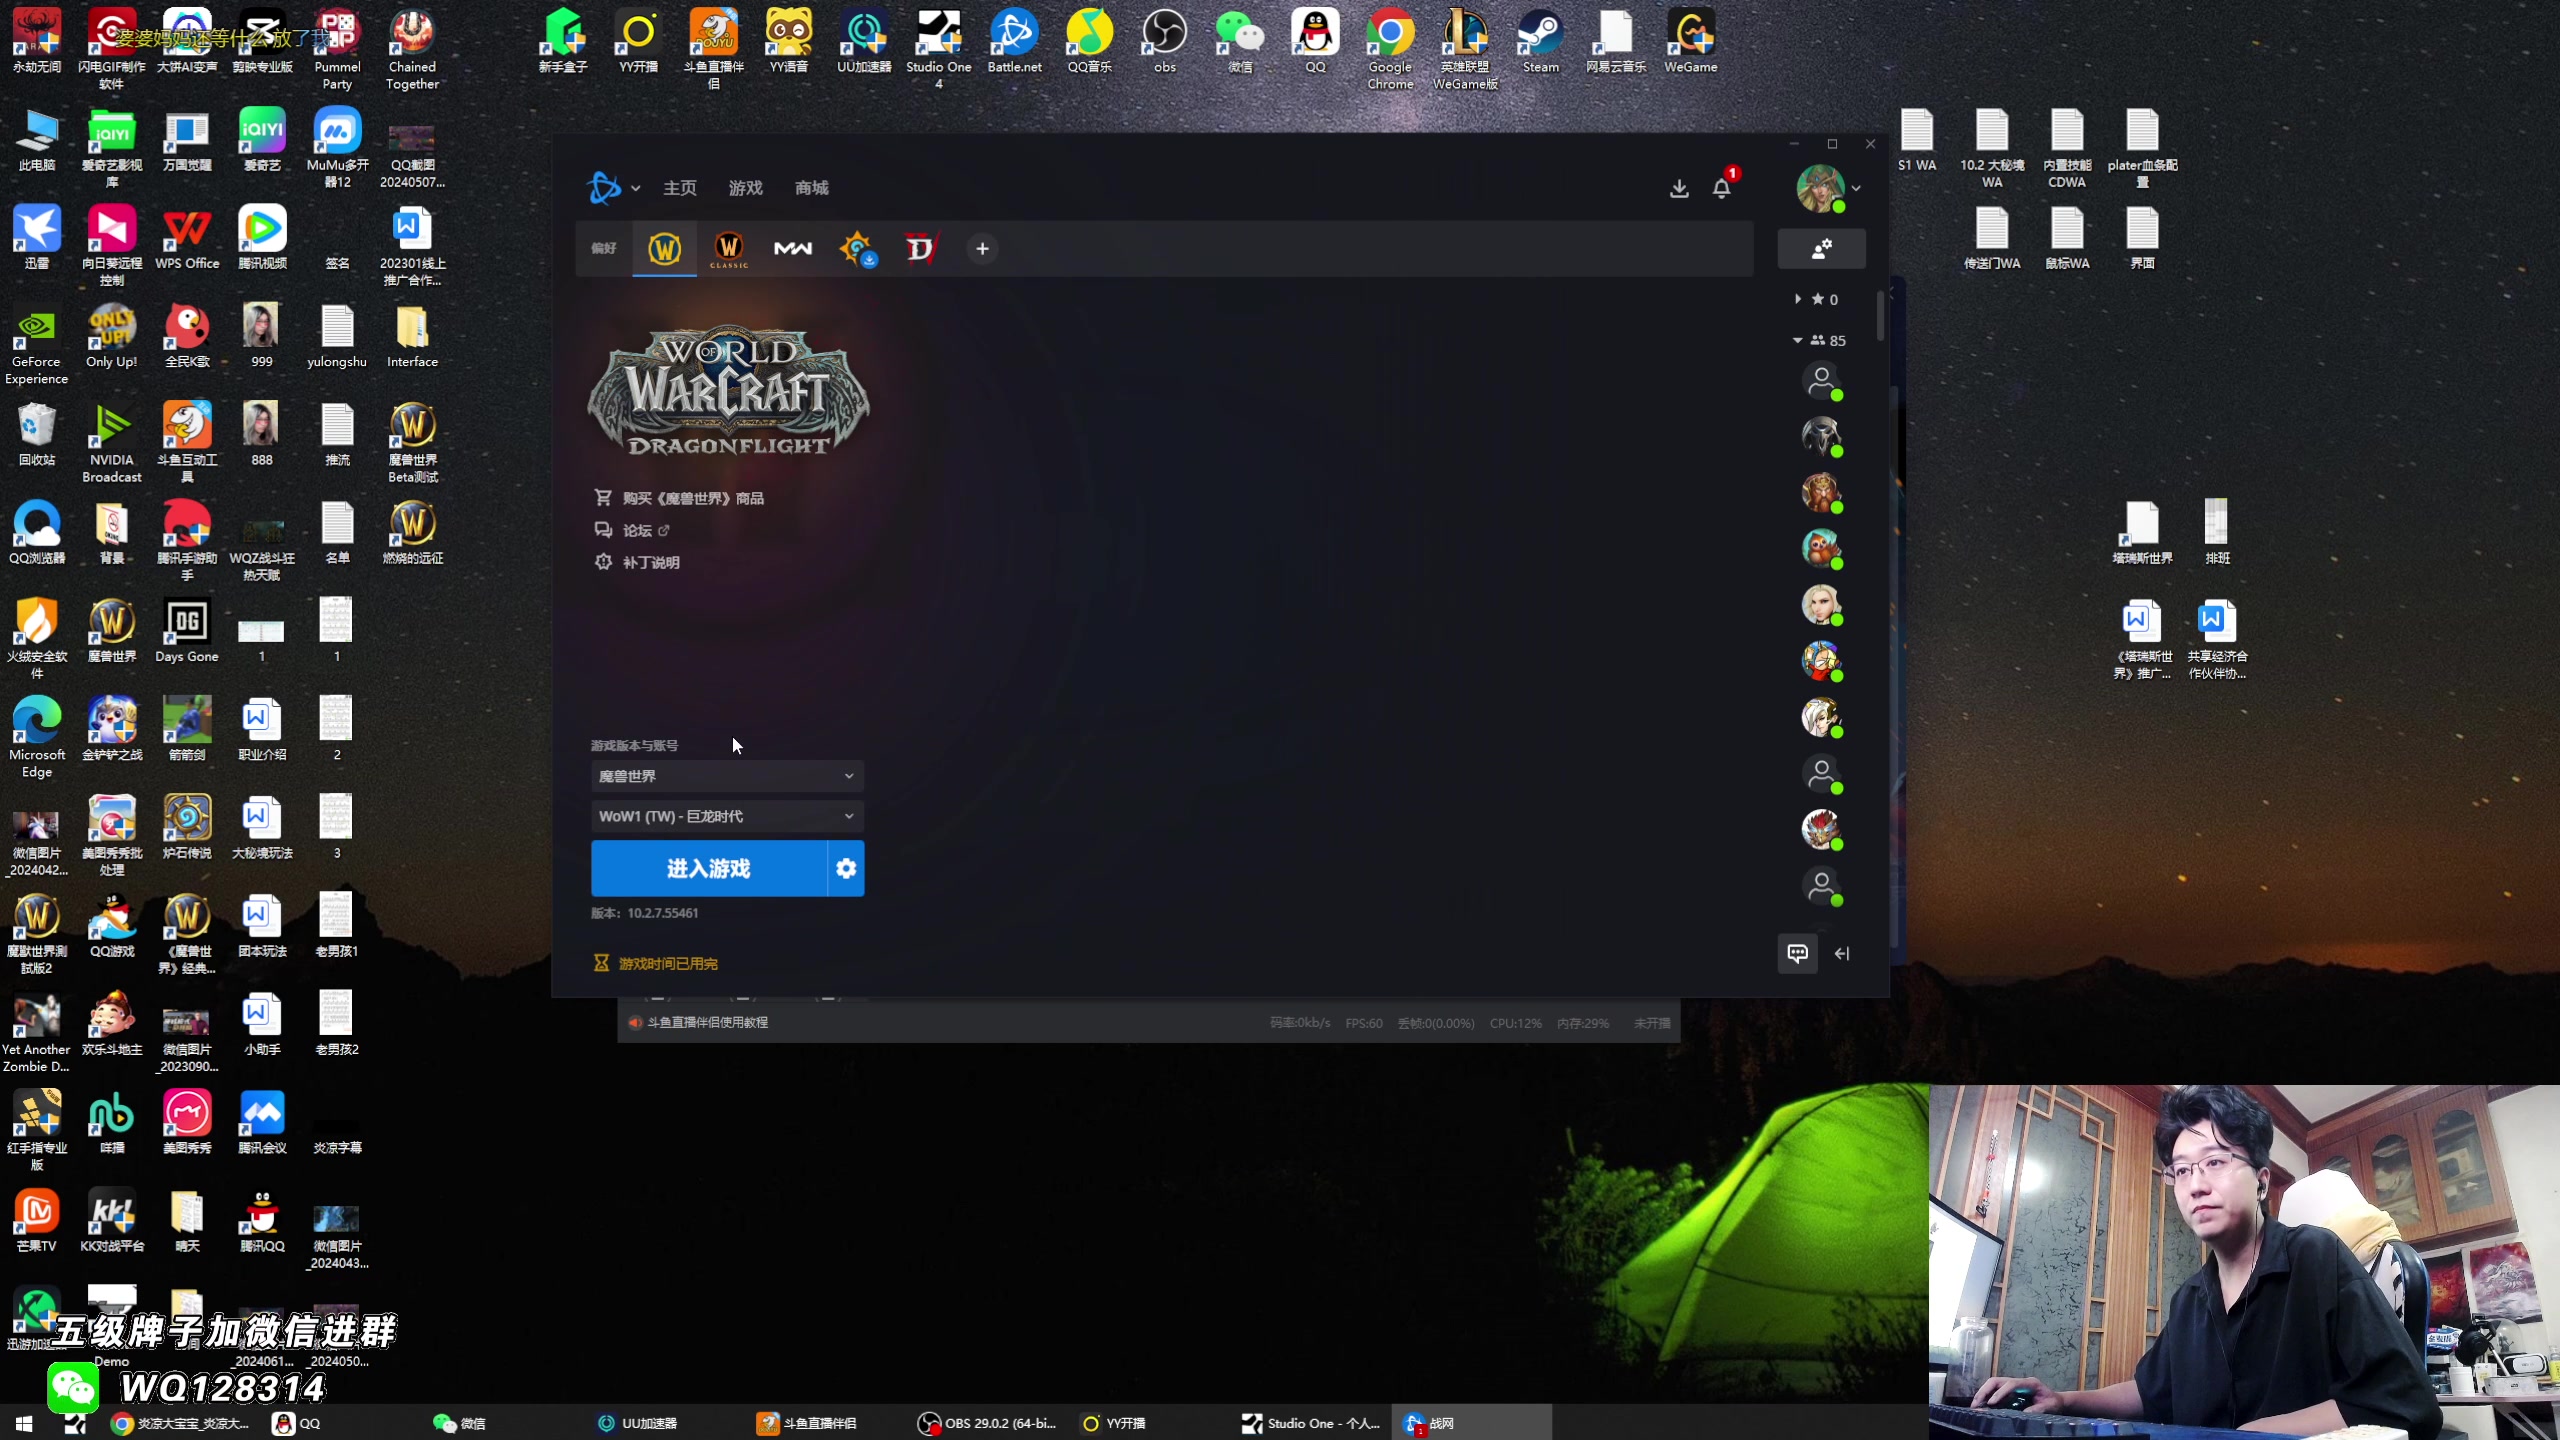Open the downloads icon in header
2560x1440 pixels.
tap(1679, 188)
